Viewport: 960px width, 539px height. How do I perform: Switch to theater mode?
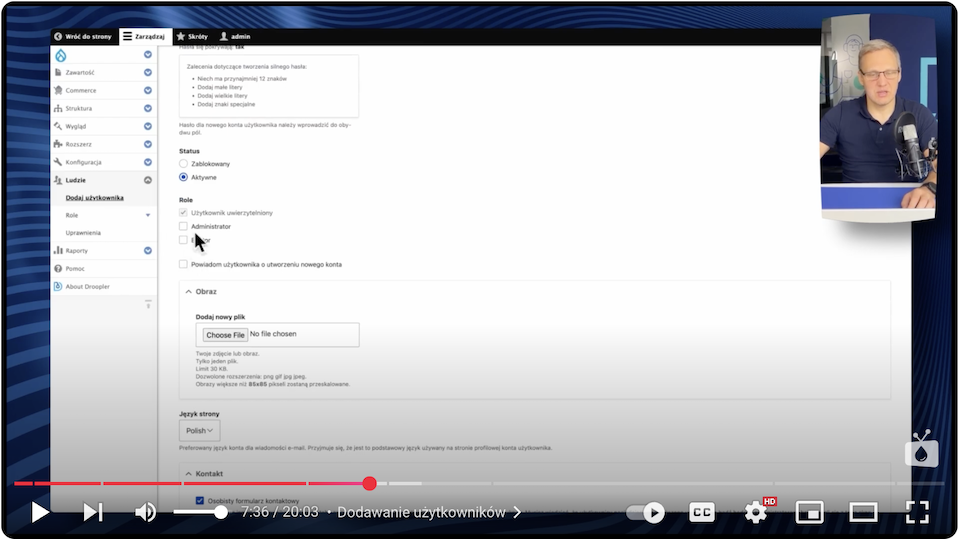click(863, 512)
